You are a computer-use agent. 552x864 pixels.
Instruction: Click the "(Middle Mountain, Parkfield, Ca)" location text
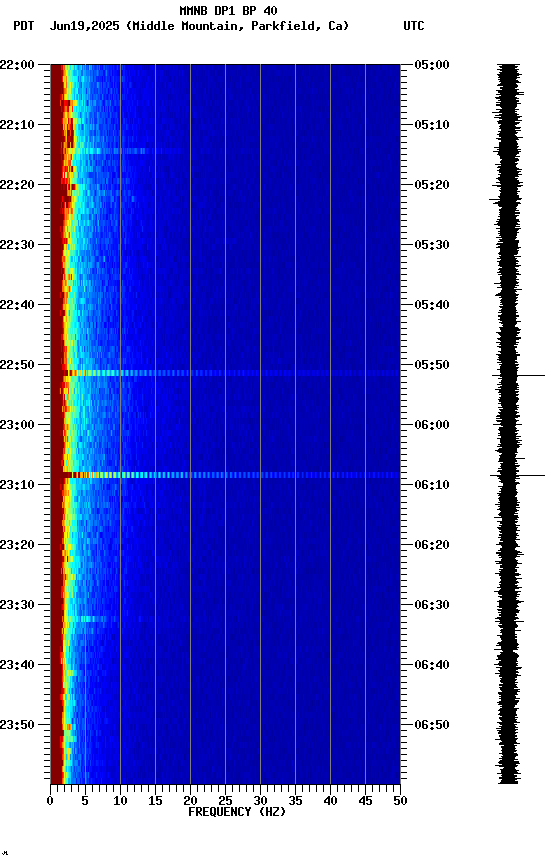pyautogui.click(x=237, y=26)
